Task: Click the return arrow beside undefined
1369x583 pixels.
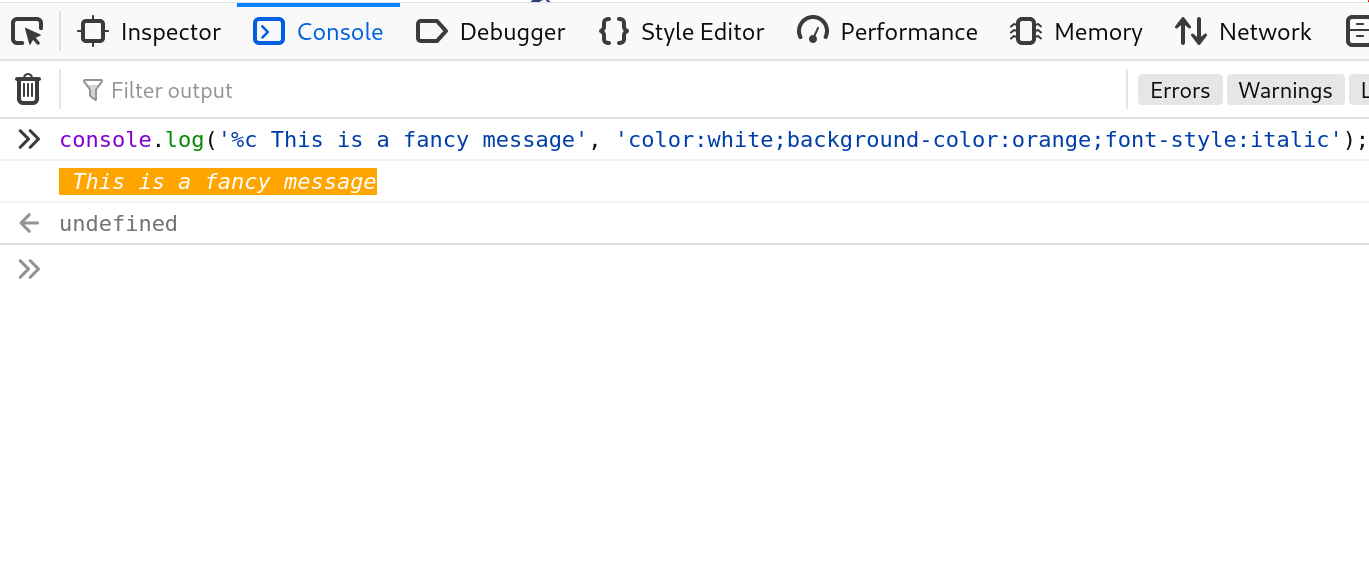Action: point(29,223)
